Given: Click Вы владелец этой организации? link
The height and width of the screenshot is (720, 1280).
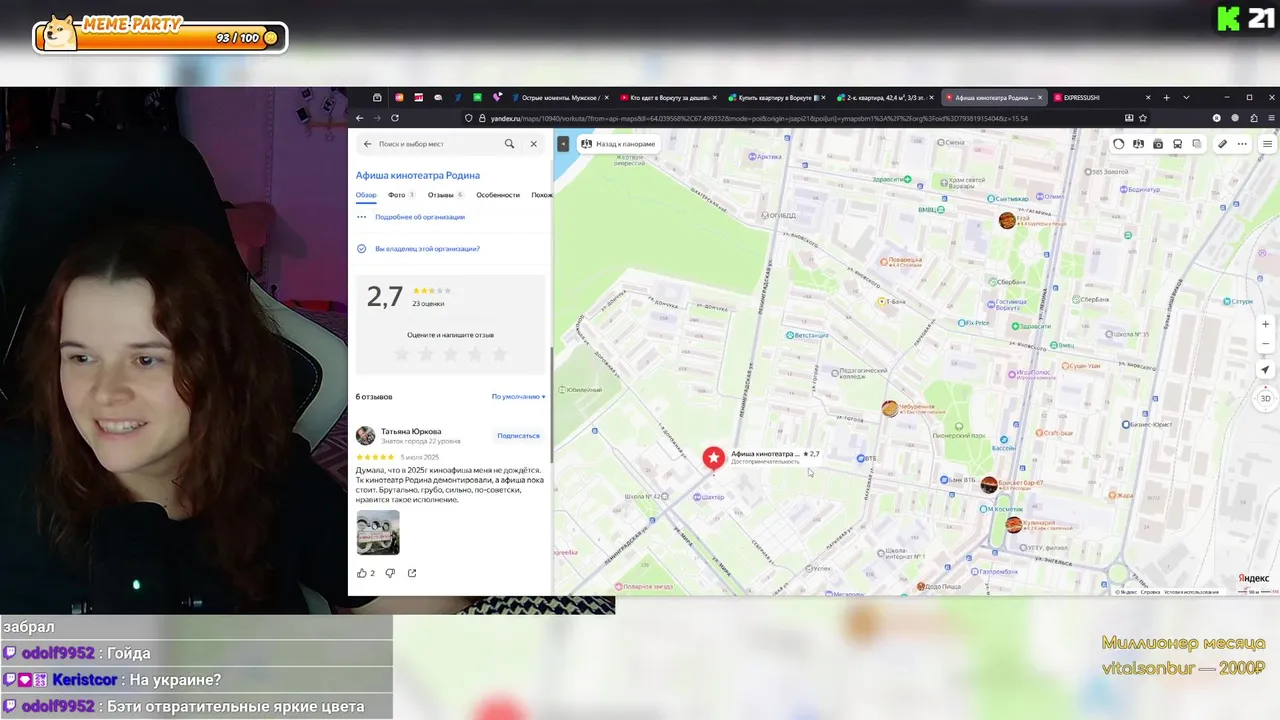Looking at the screenshot, I should pyautogui.click(x=427, y=249).
